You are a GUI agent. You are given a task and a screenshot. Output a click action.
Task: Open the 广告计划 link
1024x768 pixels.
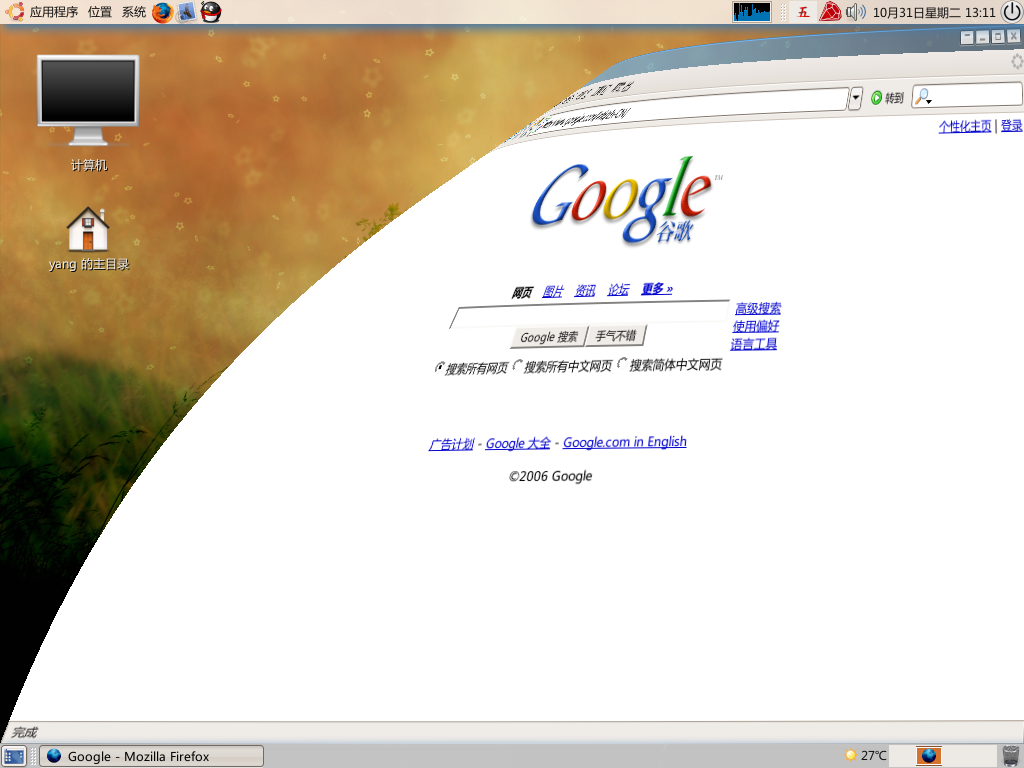coord(451,444)
